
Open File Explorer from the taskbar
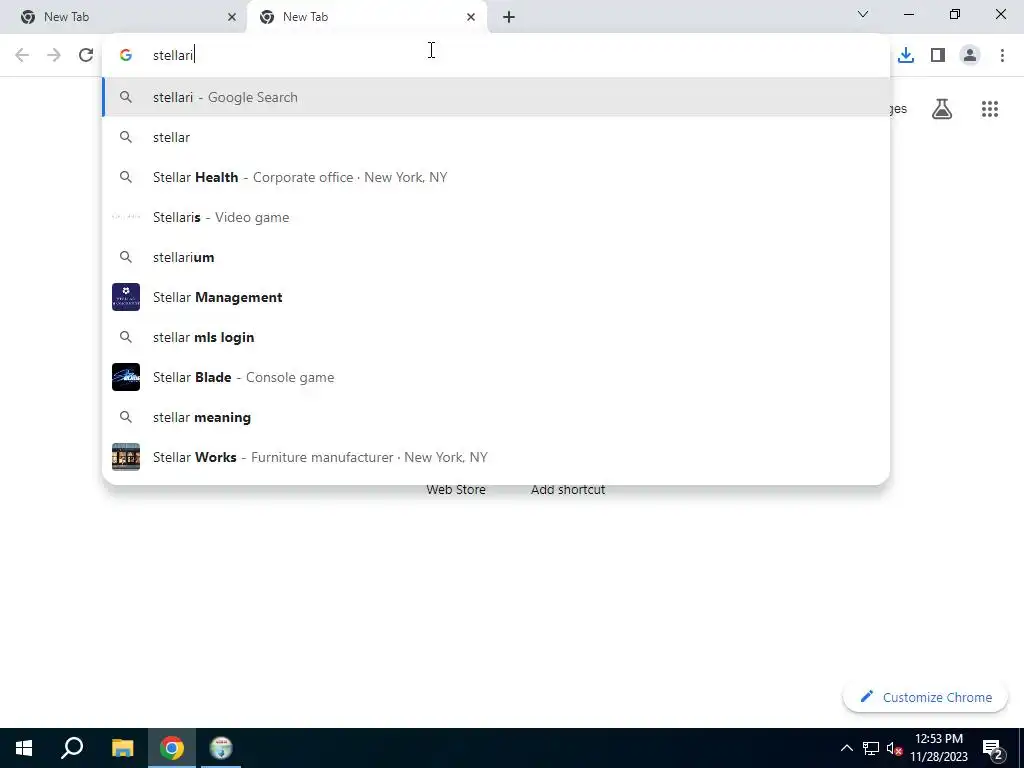coord(122,748)
